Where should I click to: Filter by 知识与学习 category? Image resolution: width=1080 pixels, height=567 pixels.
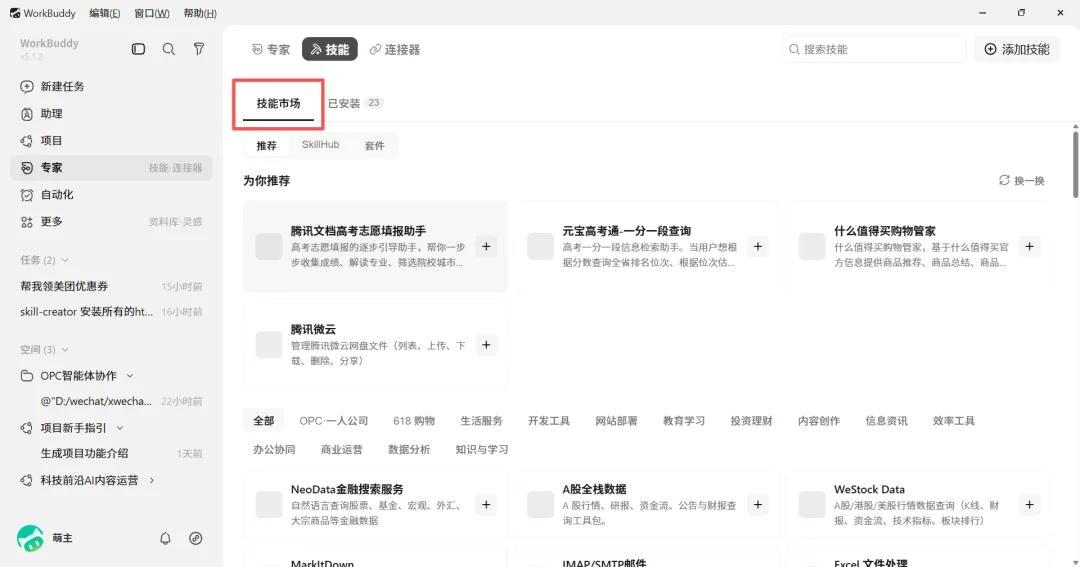482,449
